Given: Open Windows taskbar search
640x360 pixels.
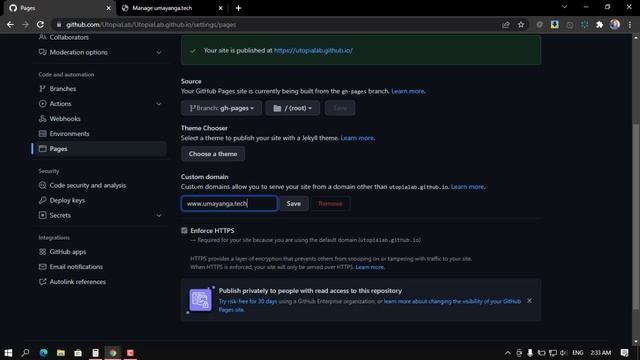Looking at the screenshot, I should click(x=25, y=353).
